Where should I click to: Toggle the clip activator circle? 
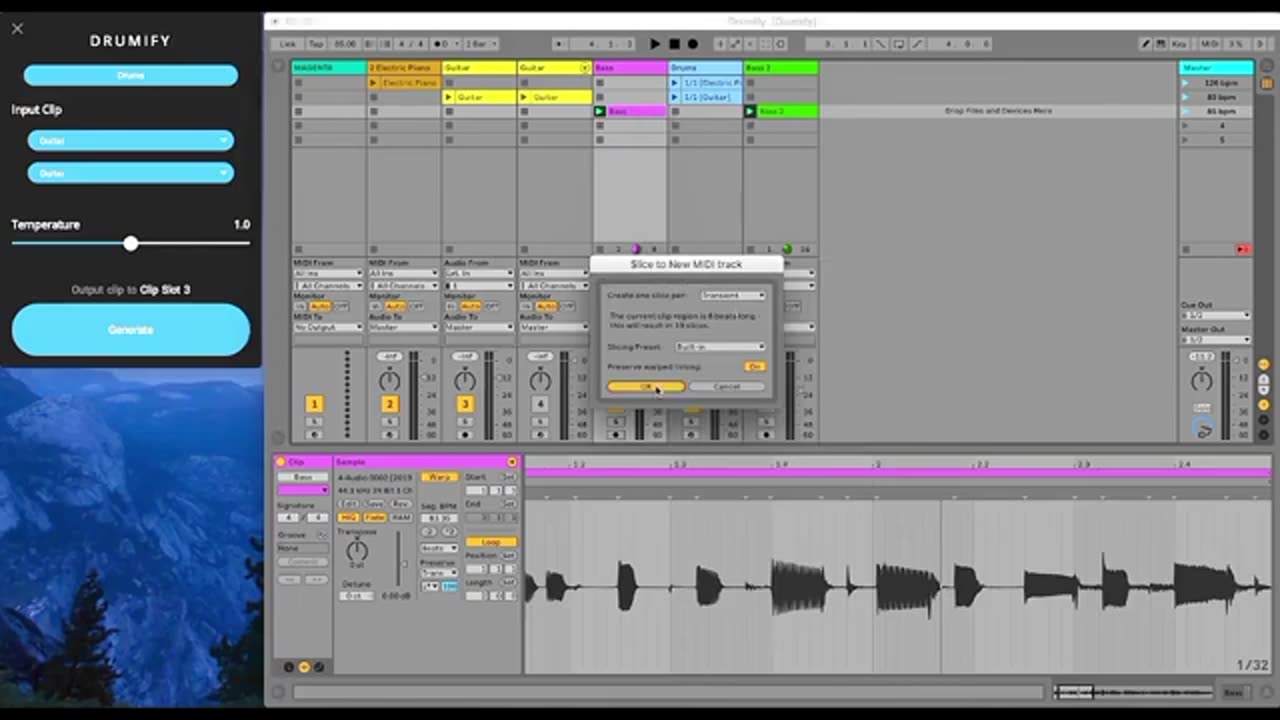281,463
